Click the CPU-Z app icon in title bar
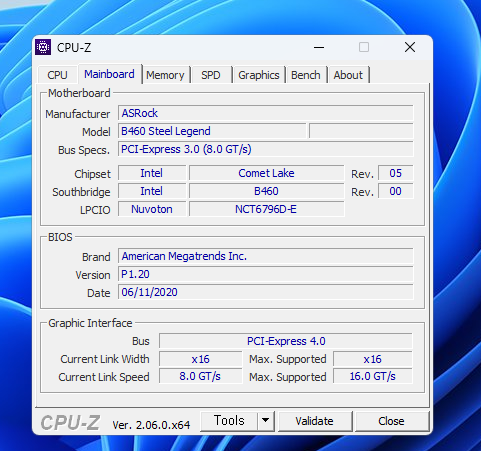The height and width of the screenshot is (451, 481). [43, 47]
